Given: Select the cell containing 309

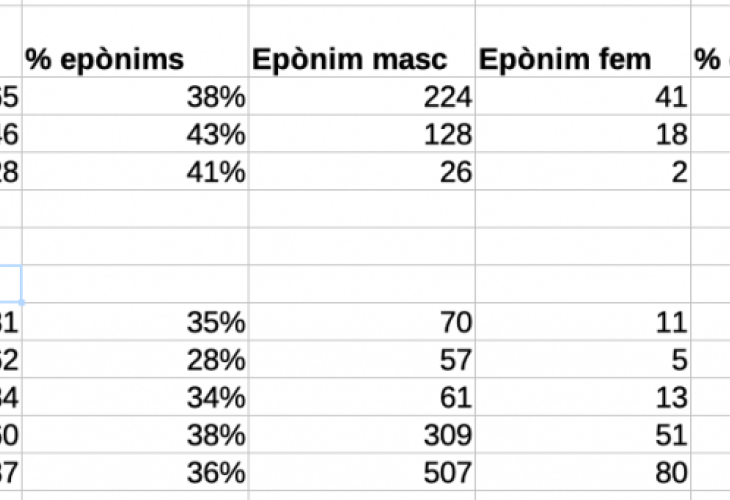Looking at the screenshot, I should tap(362, 434).
